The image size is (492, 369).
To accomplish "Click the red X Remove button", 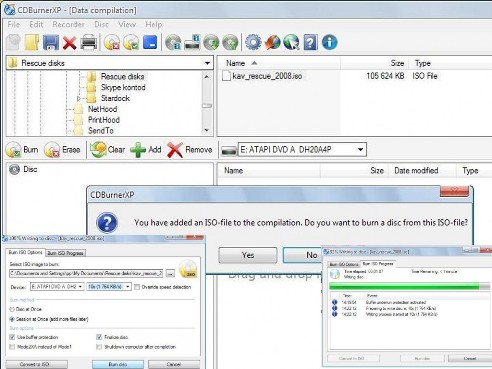I will click(x=190, y=150).
